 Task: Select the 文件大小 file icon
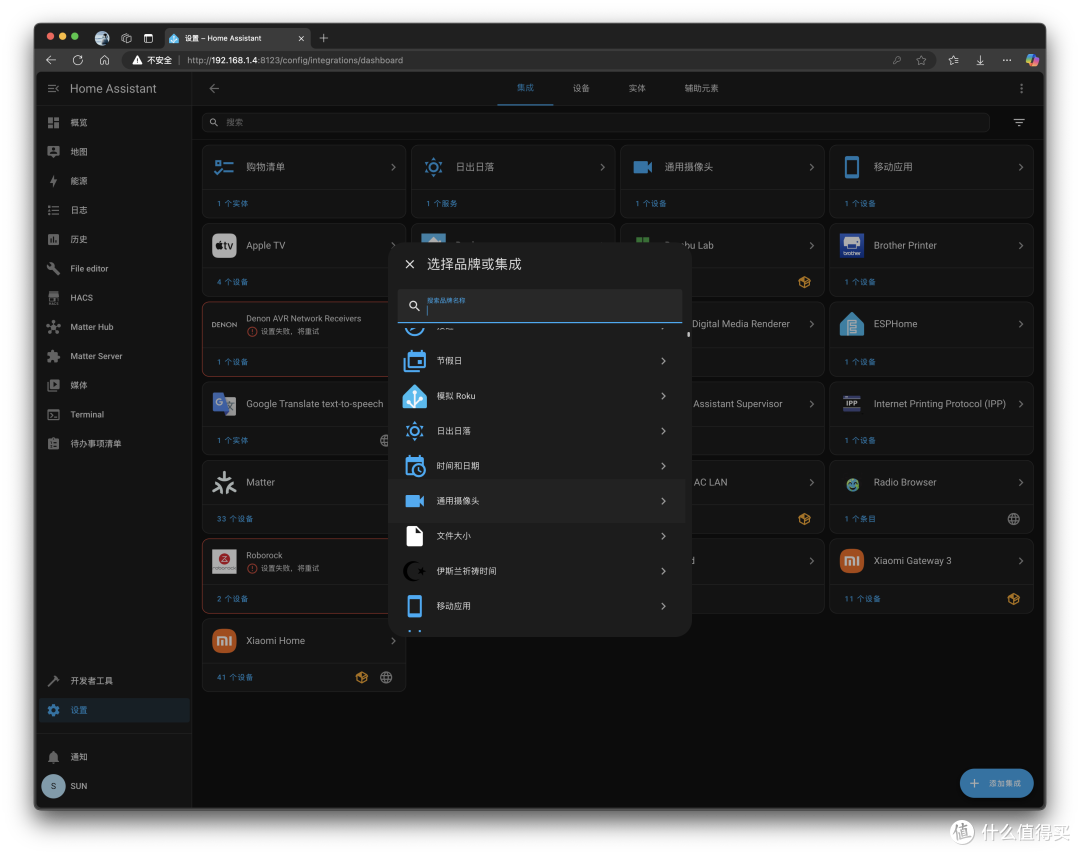pyautogui.click(x=415, y=536)
